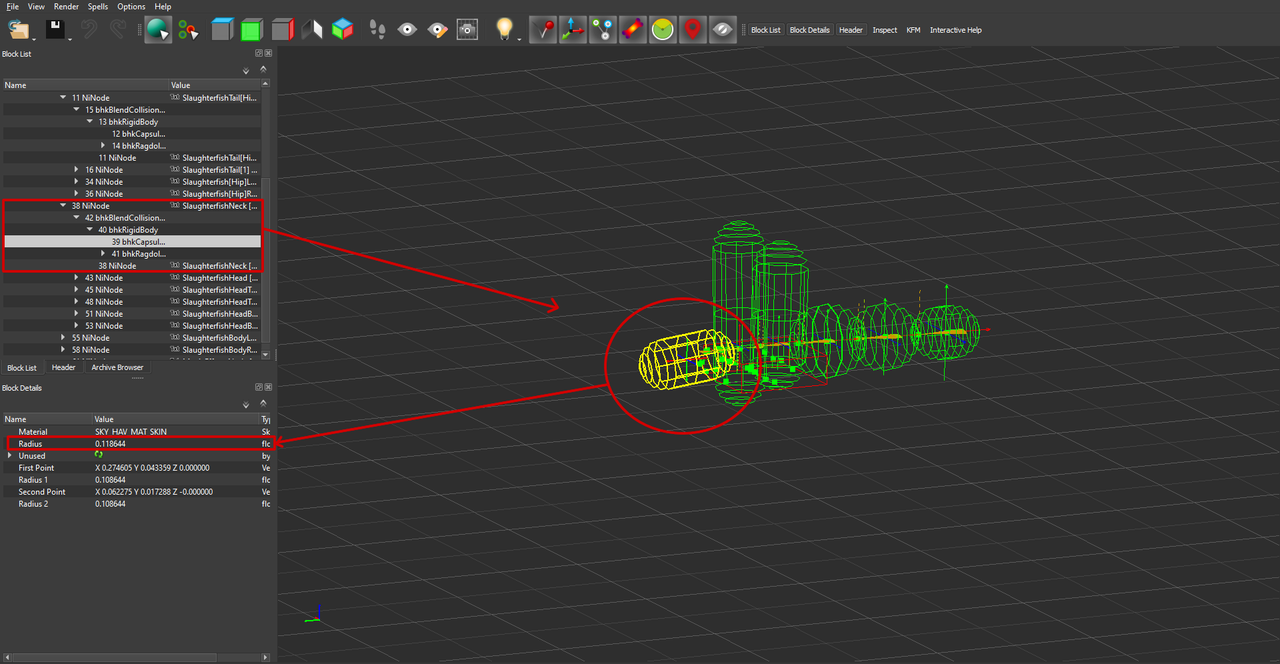Expand the 14 bhkRagdol node
The height and width of the screenshot is (664, 1280).
point(103,145)
